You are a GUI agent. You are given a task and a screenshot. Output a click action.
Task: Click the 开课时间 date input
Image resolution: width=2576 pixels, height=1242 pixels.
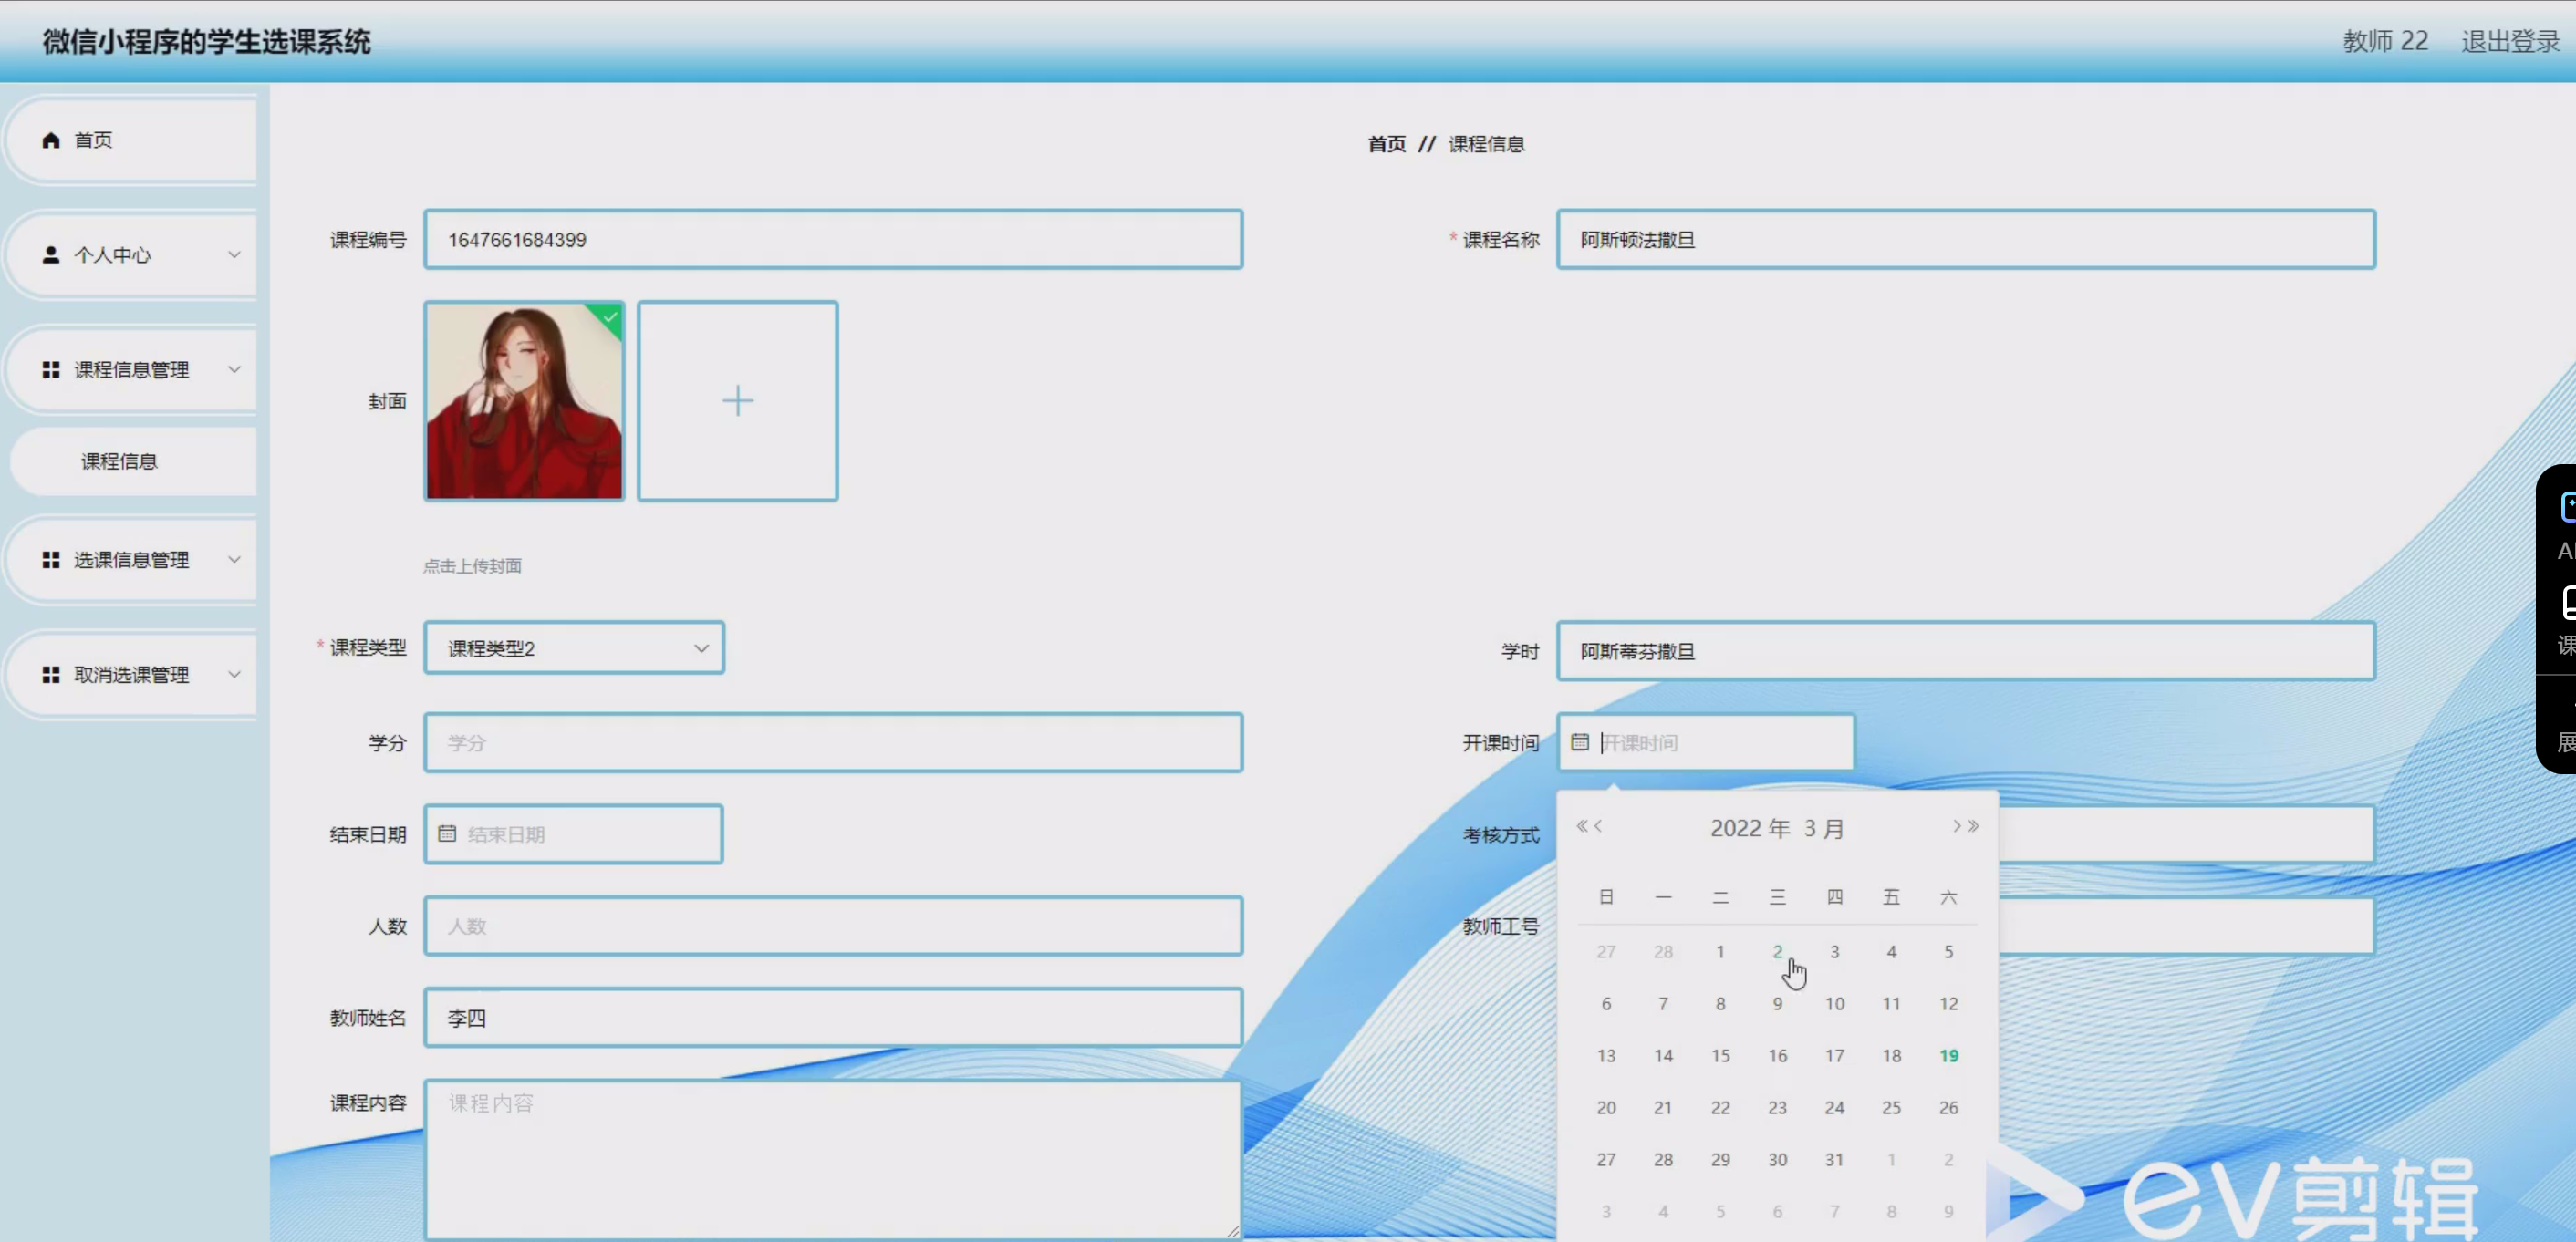(1705, 742)
